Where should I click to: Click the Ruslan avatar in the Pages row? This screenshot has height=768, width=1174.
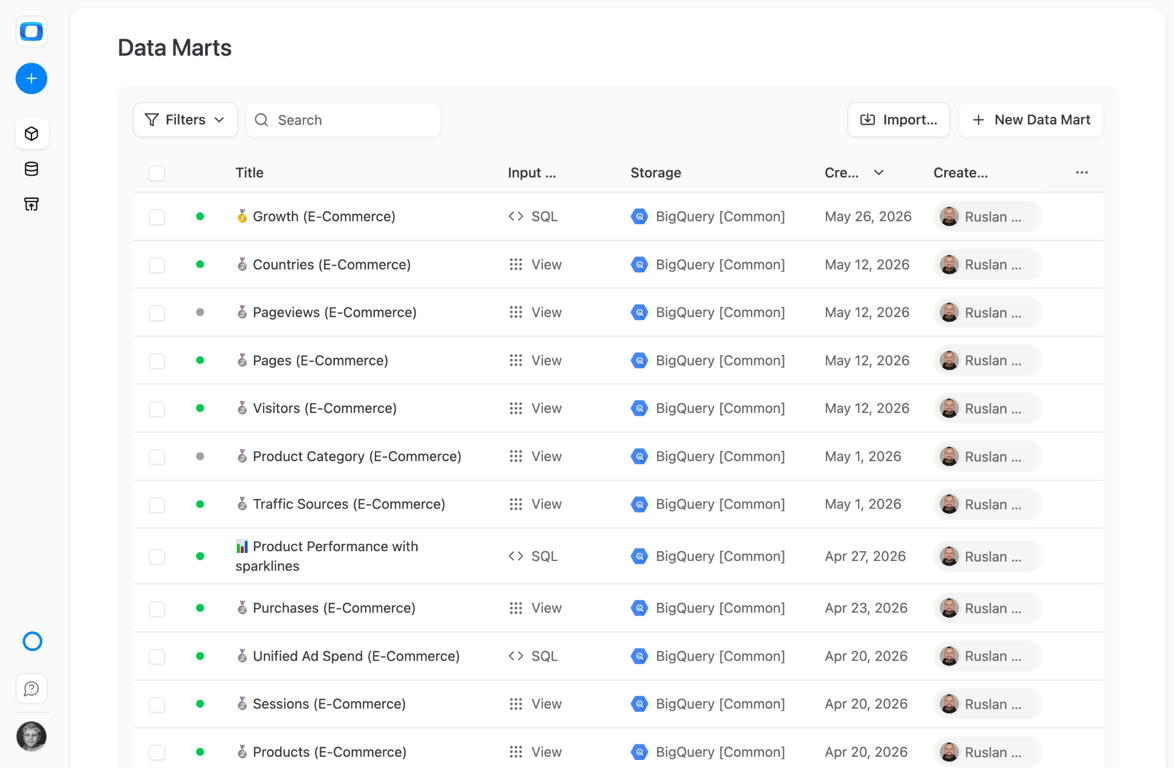tap(949, 360)
